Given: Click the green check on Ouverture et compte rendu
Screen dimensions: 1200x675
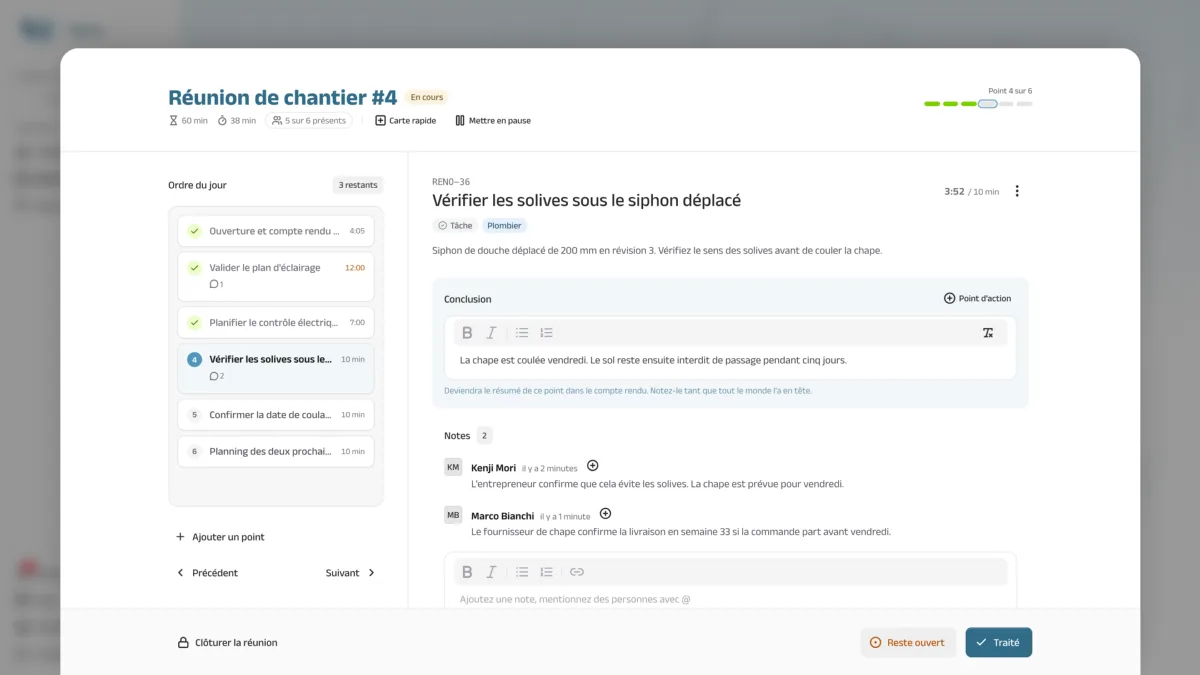Looking at the screenshot, I should (x=194, y=231).
